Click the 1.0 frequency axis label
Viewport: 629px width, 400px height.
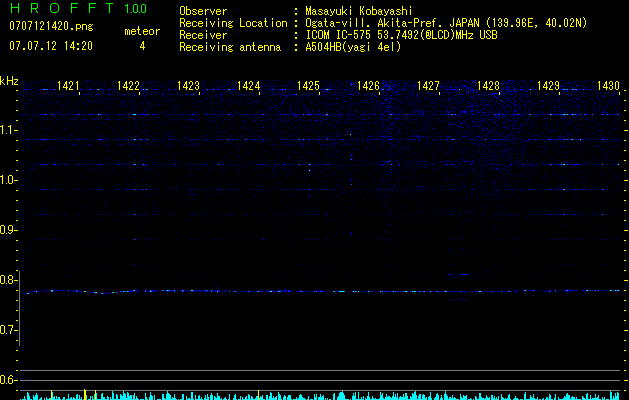[x=7, y=180]
